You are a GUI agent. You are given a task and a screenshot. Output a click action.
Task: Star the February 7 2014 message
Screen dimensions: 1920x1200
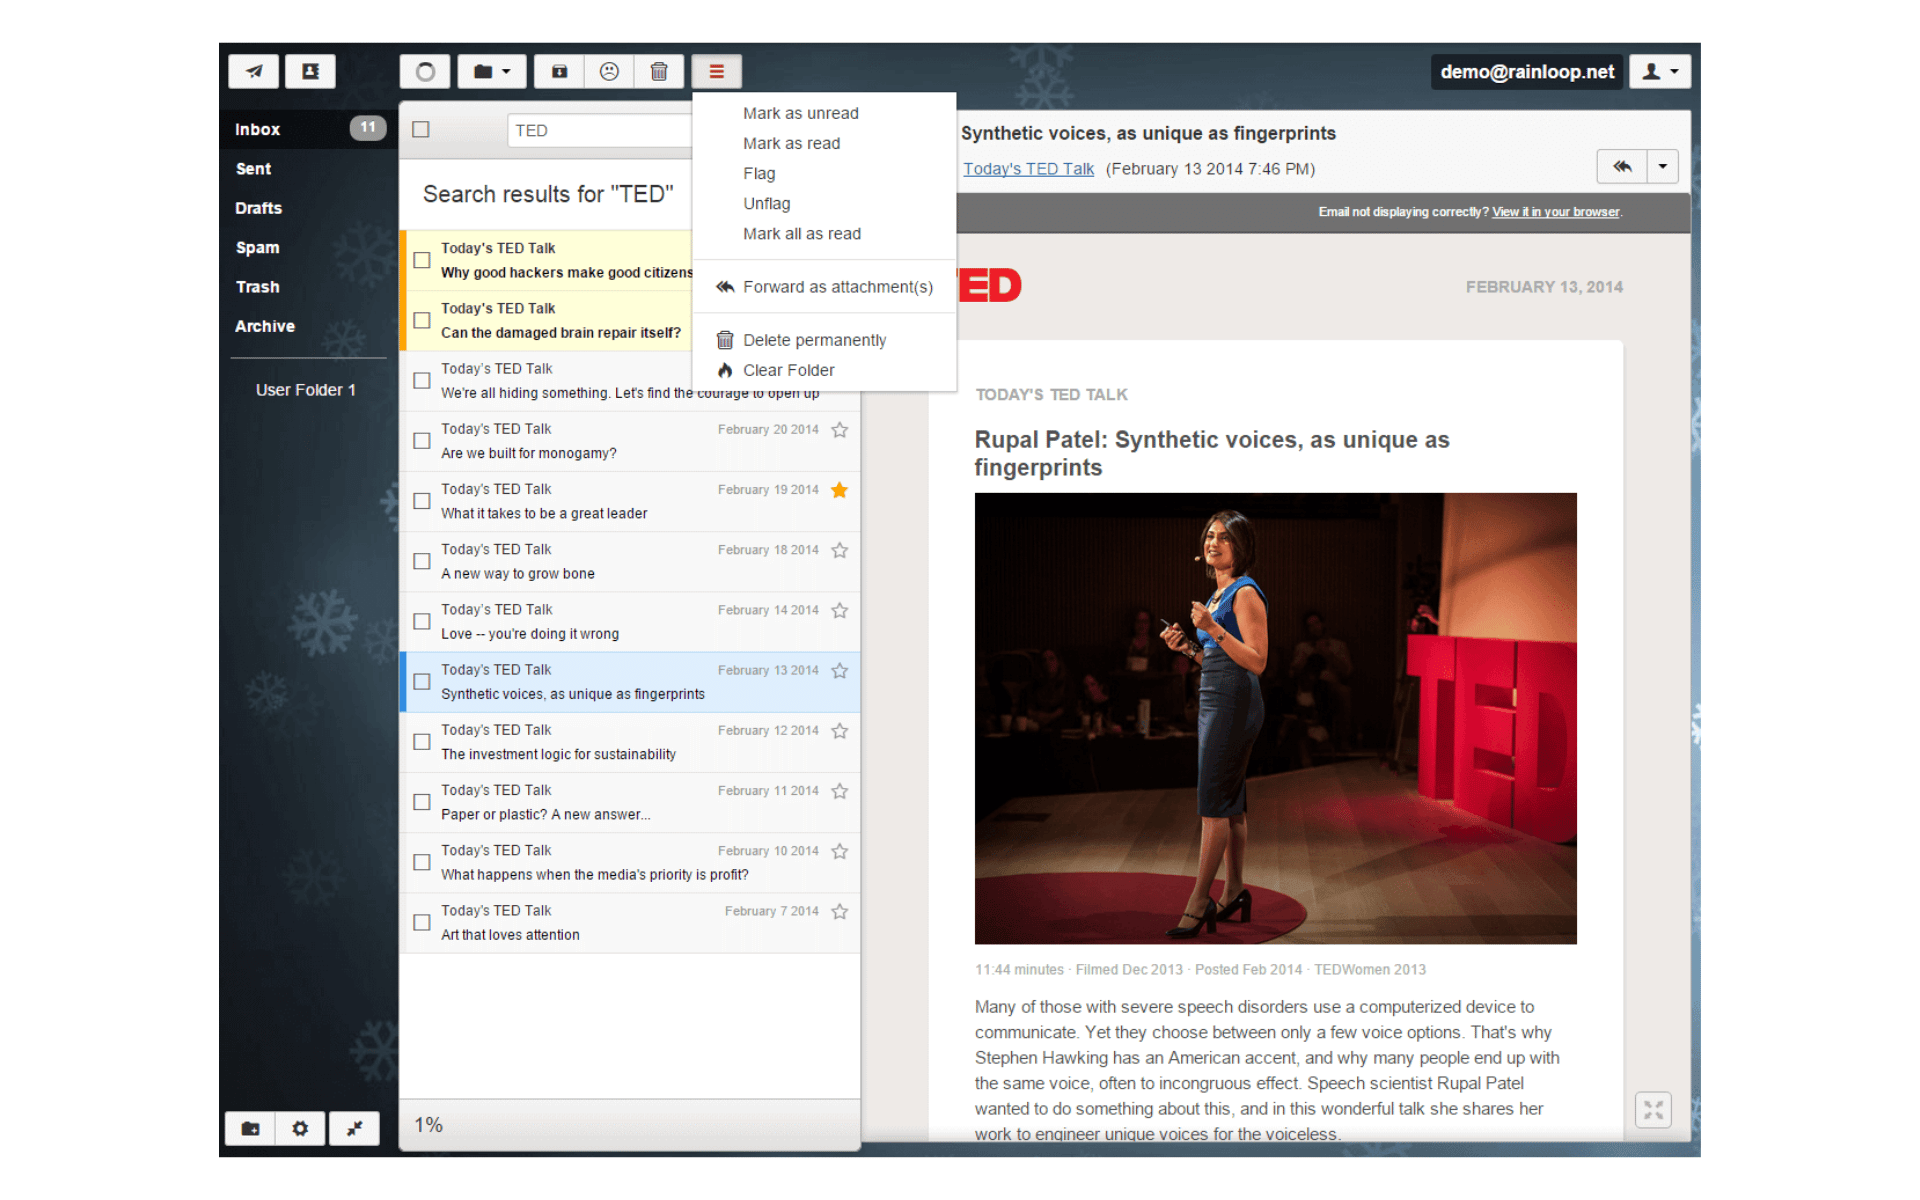coord(840,911)
